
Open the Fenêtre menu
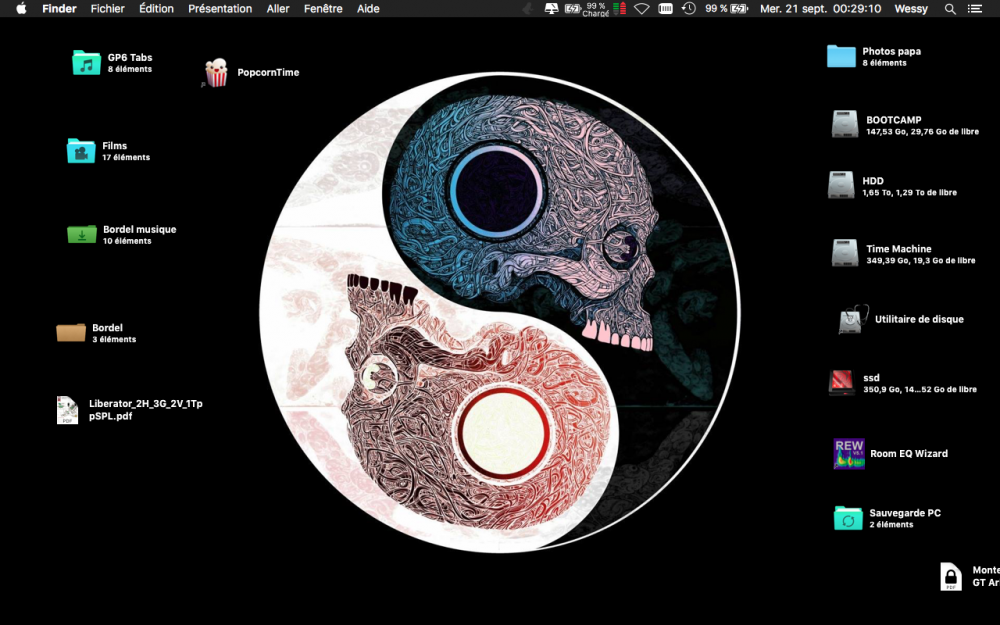(x=323, y=8)
